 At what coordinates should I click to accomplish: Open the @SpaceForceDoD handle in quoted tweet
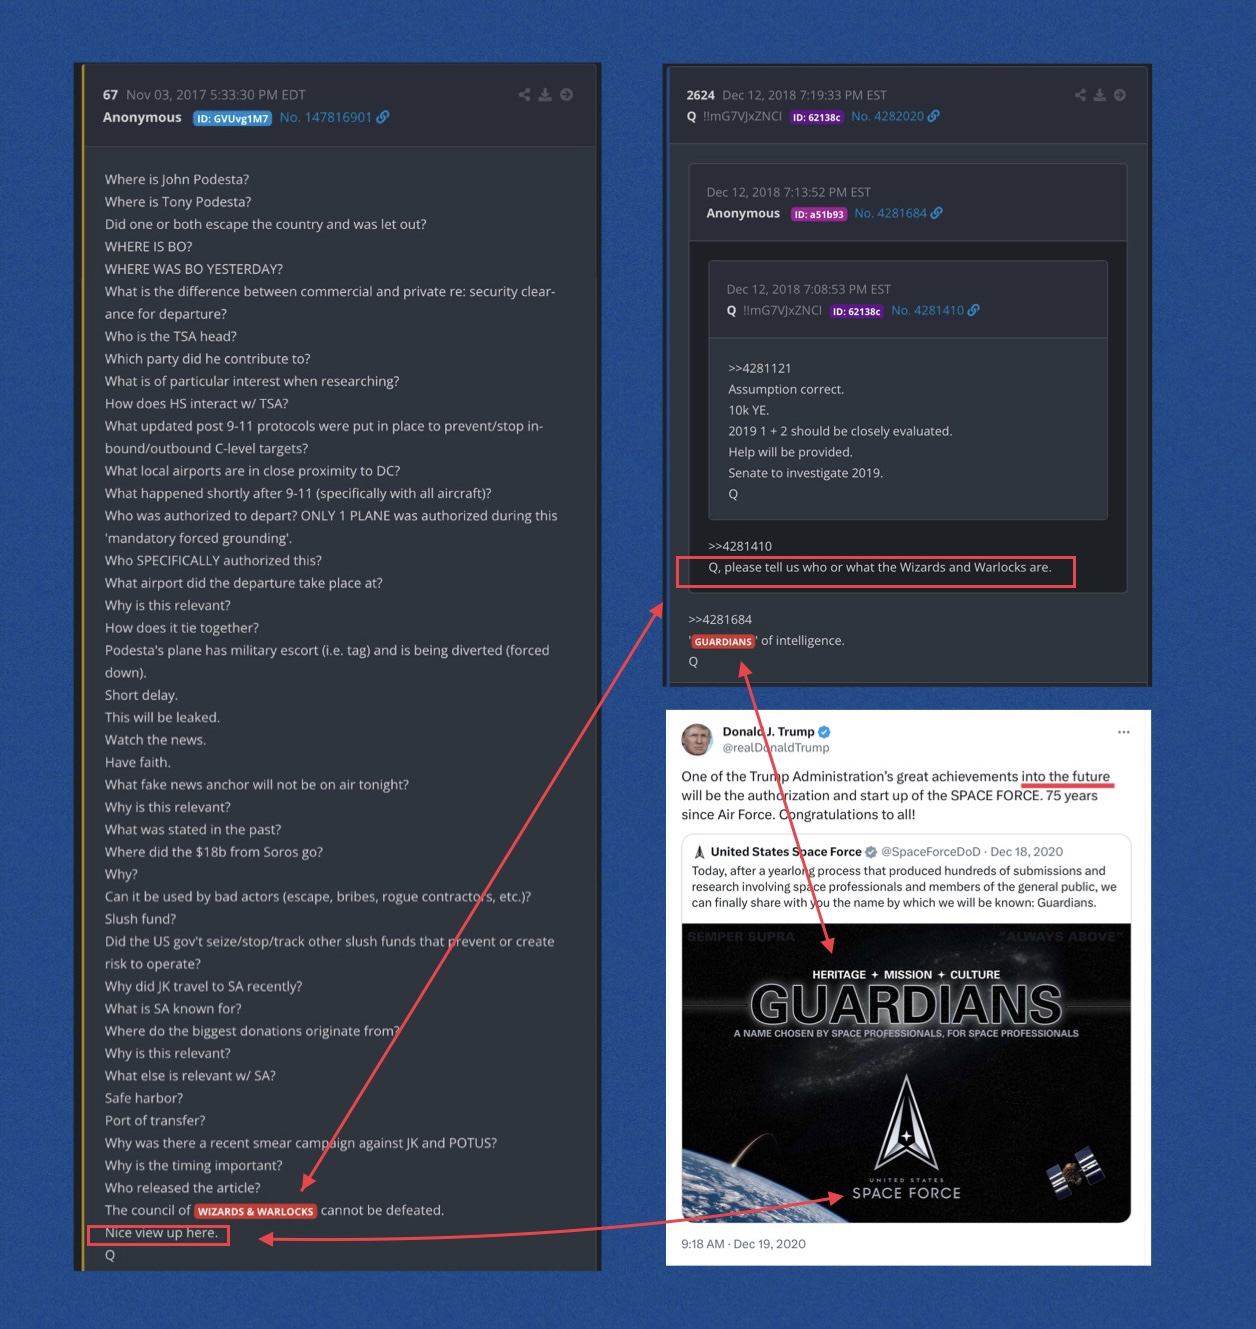click(x=930, y=852)
